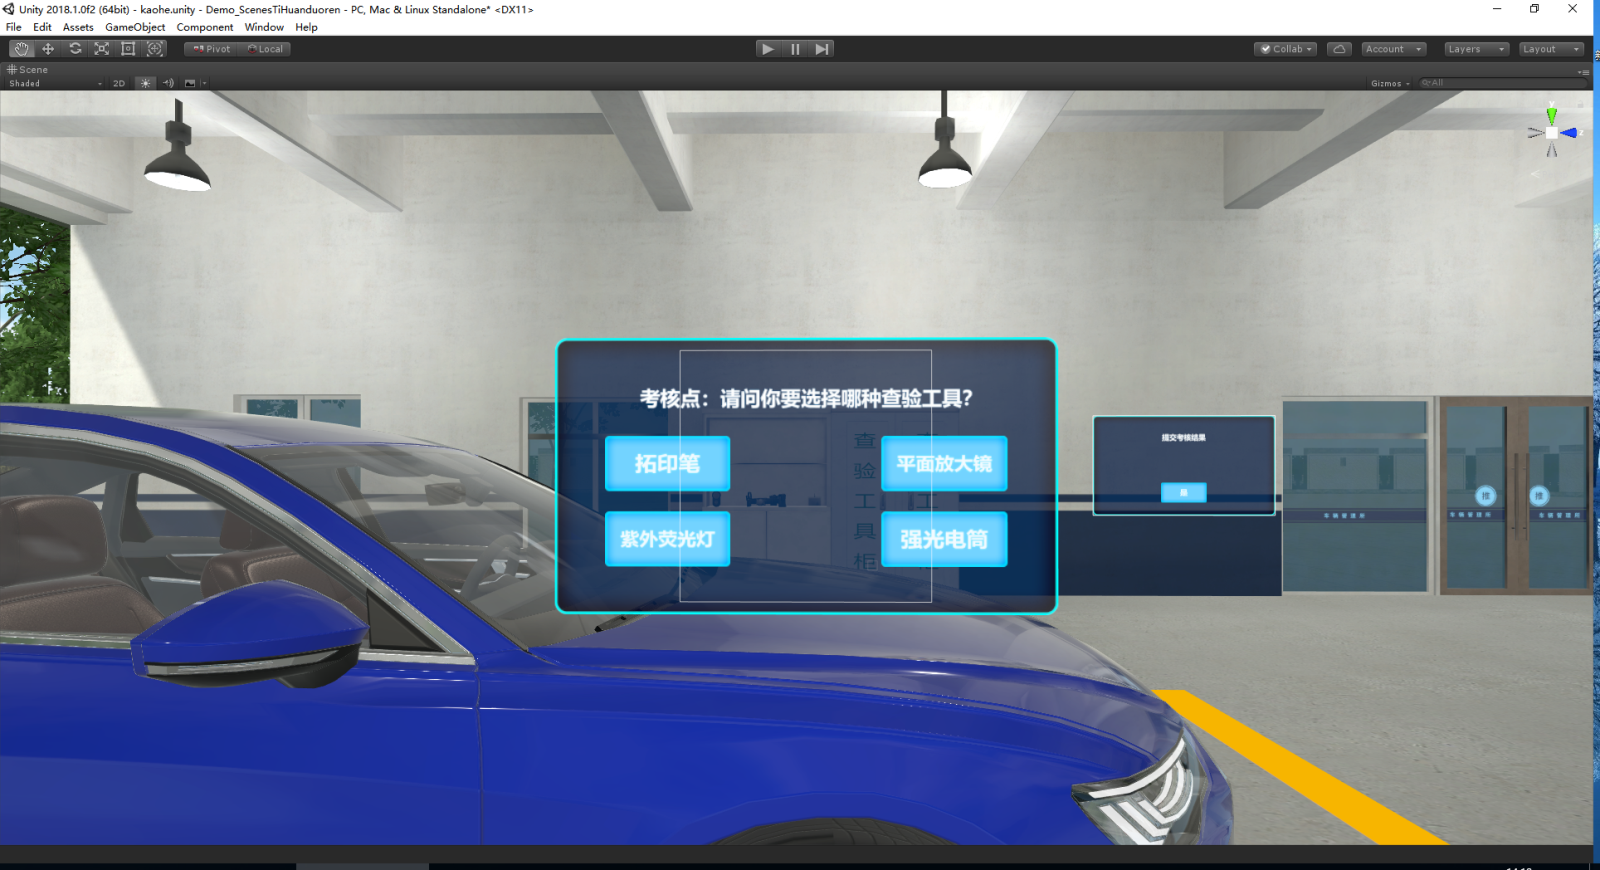This screenshot has height=870, width=1600.
Task: Toggle scene lighting on or off
Action: pyautogui.click(x=146, y=84)
